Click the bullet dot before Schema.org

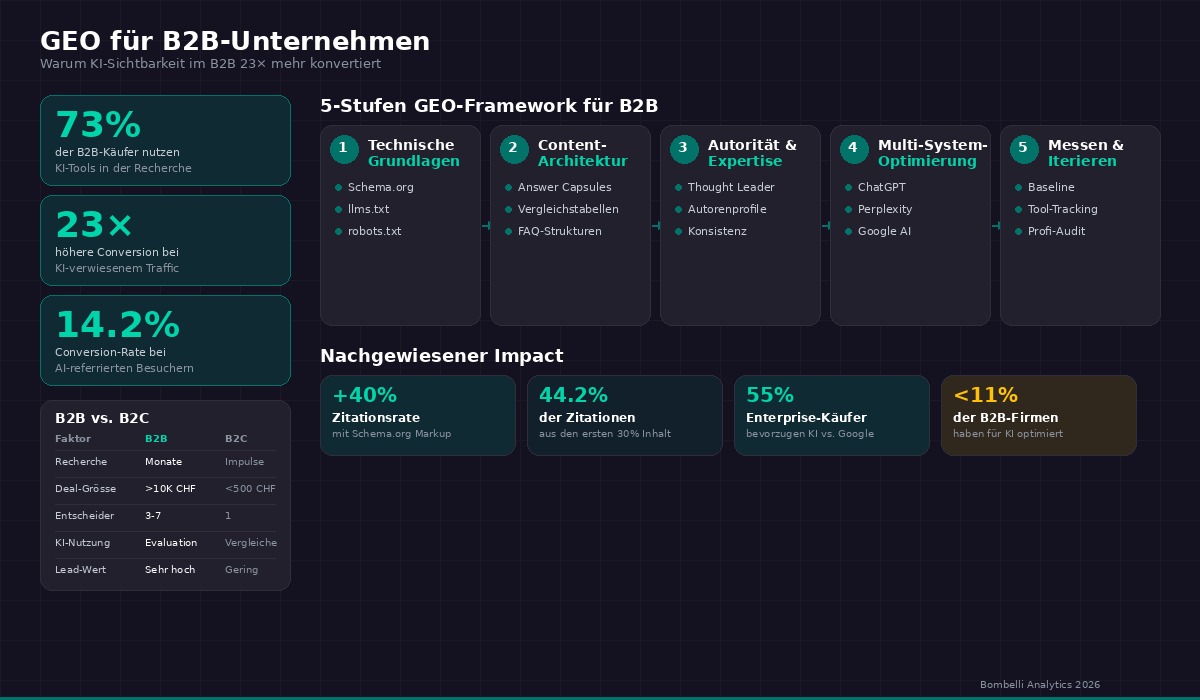coord(339,188)
